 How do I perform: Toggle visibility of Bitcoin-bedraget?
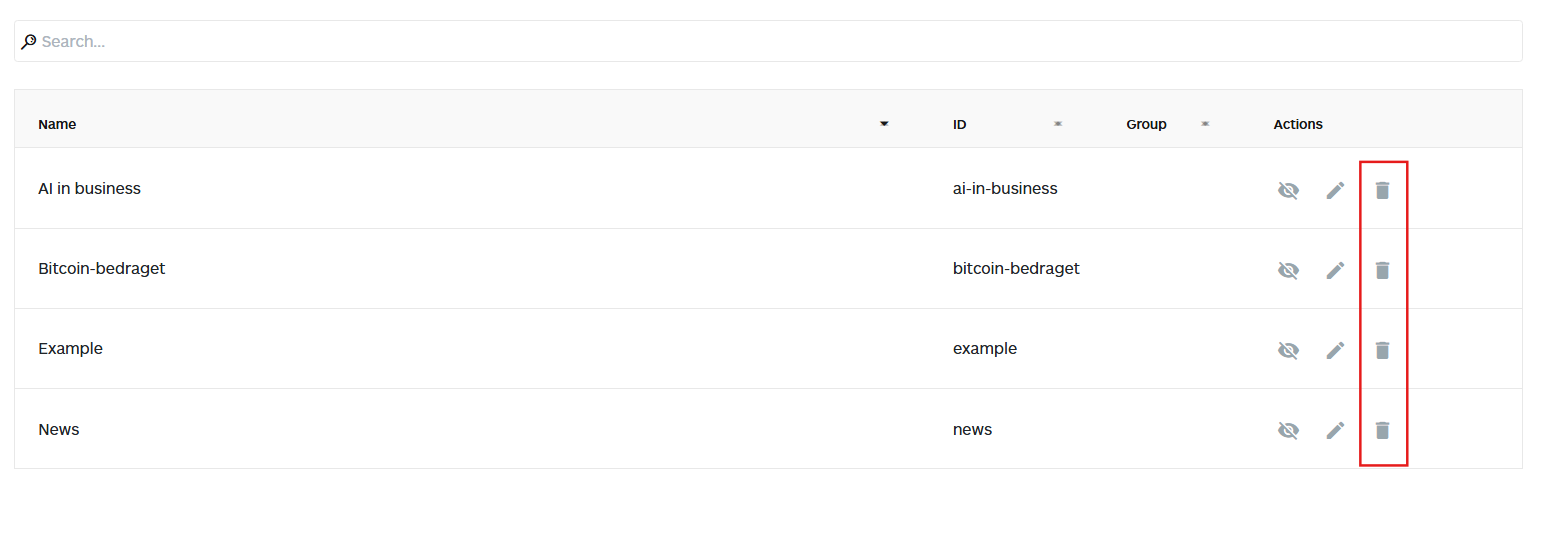[1288, 270]
